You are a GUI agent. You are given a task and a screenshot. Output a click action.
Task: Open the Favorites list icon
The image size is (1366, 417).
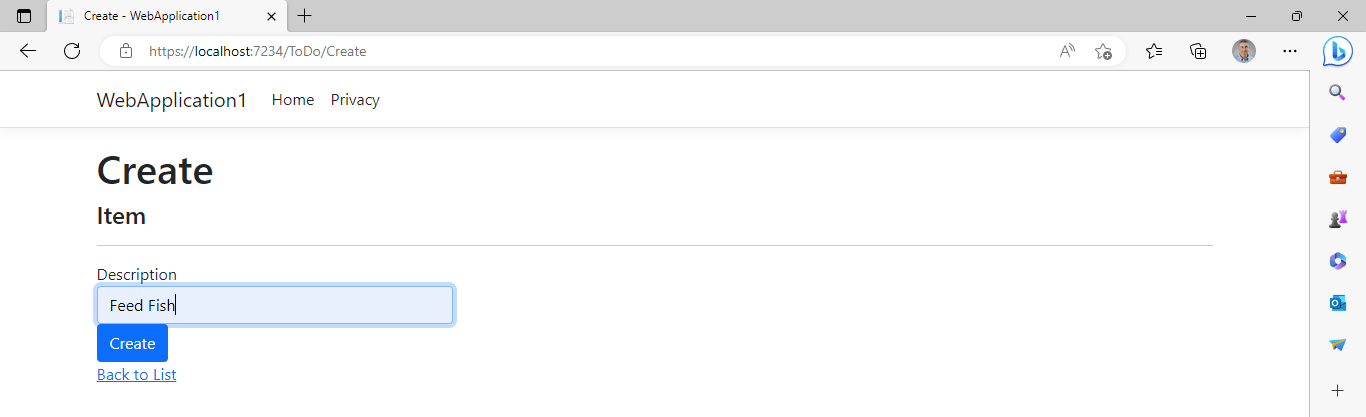[x=1154, y=51]
